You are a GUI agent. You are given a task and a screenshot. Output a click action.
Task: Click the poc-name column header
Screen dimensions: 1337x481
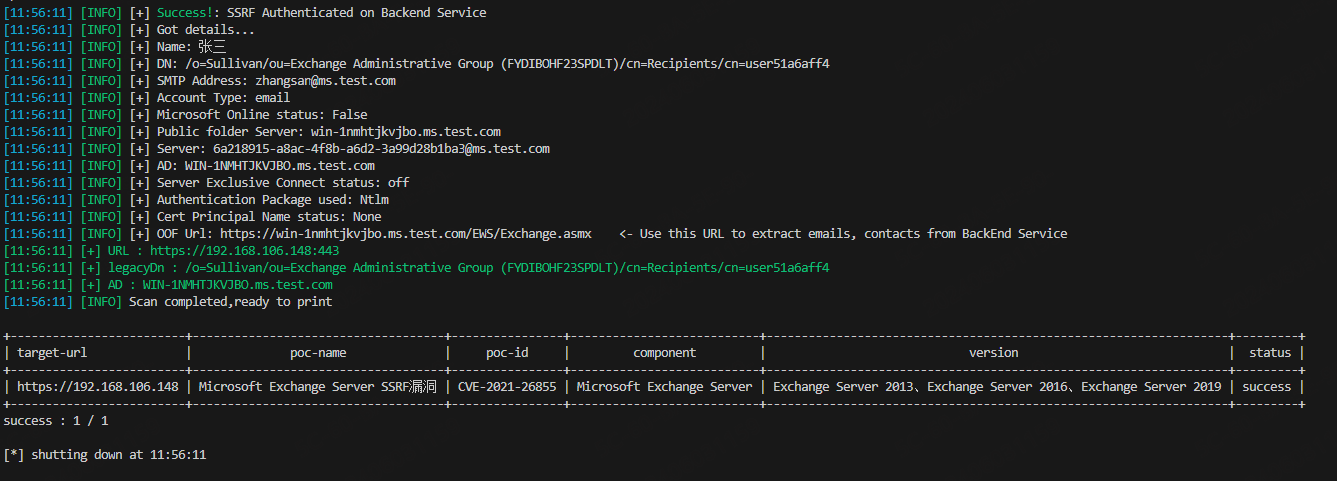coord(318,353)
